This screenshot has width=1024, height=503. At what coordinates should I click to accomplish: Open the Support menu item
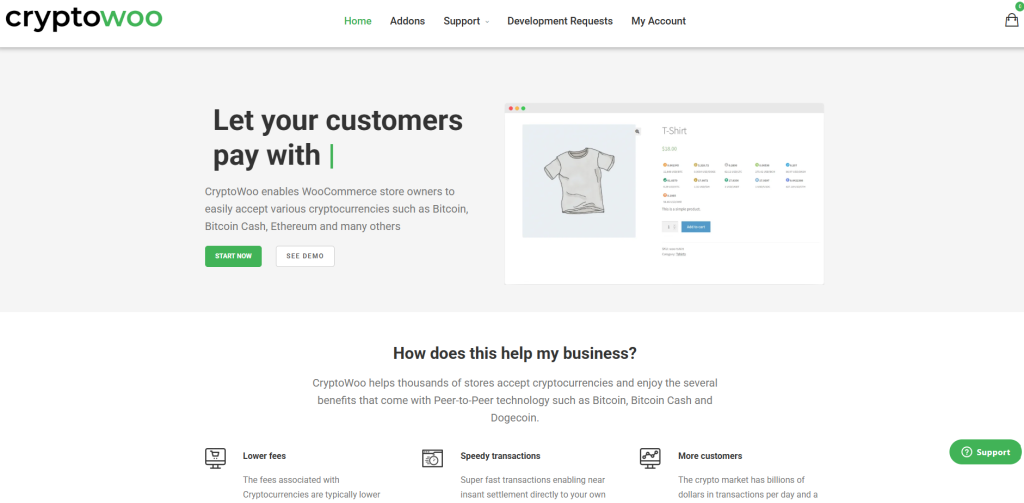[462, 21]
